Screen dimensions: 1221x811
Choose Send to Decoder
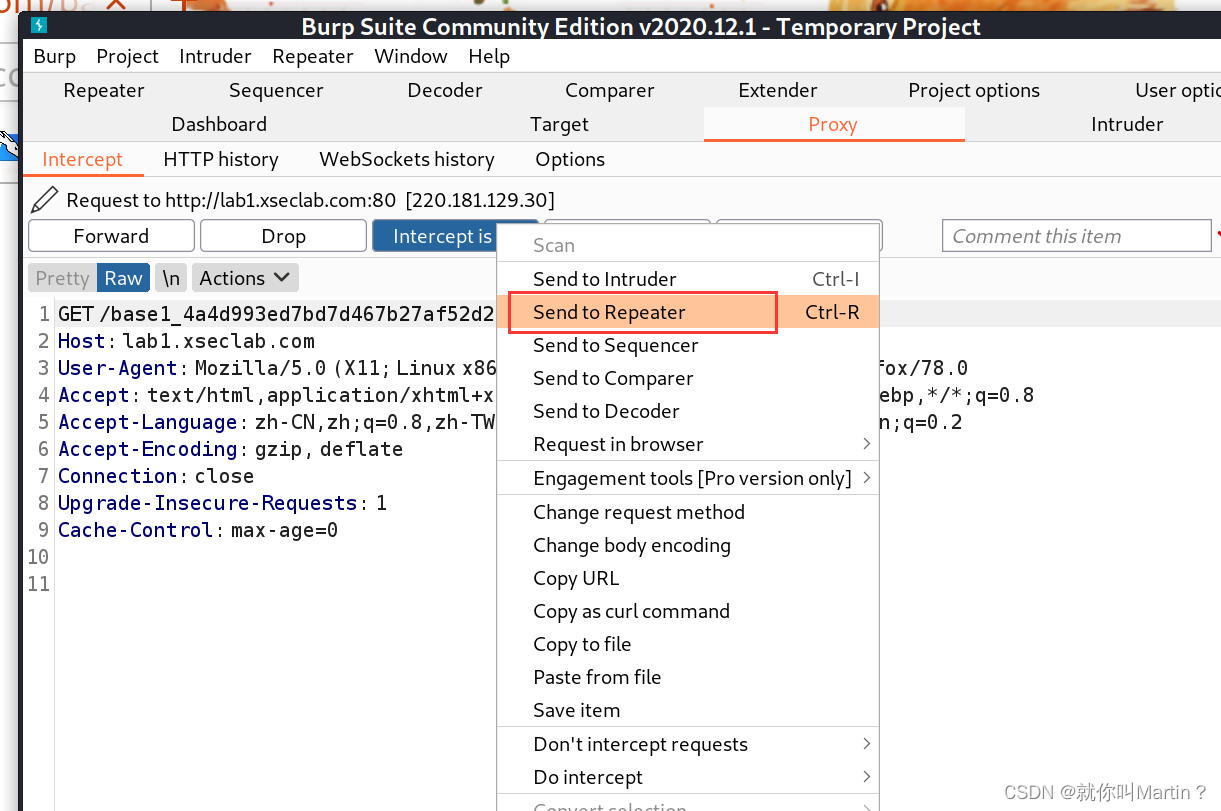(688, 411)
